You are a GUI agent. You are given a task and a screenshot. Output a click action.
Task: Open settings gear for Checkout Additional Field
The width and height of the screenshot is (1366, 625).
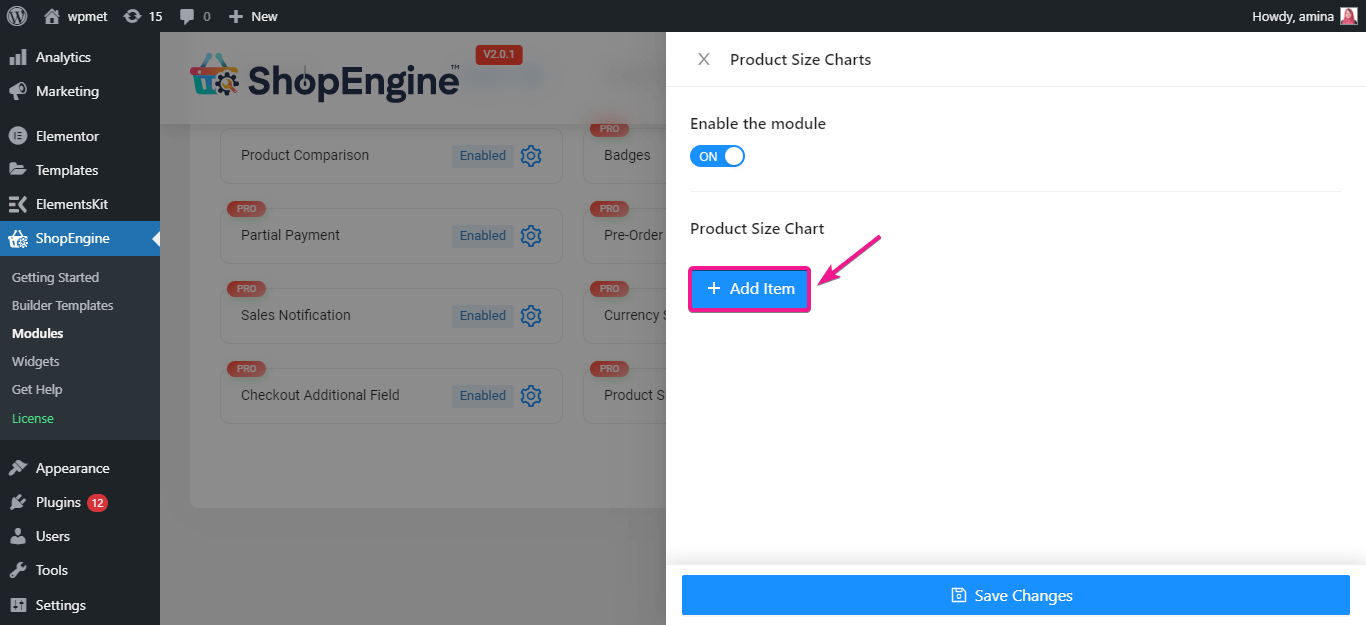[x=531, y=396]
